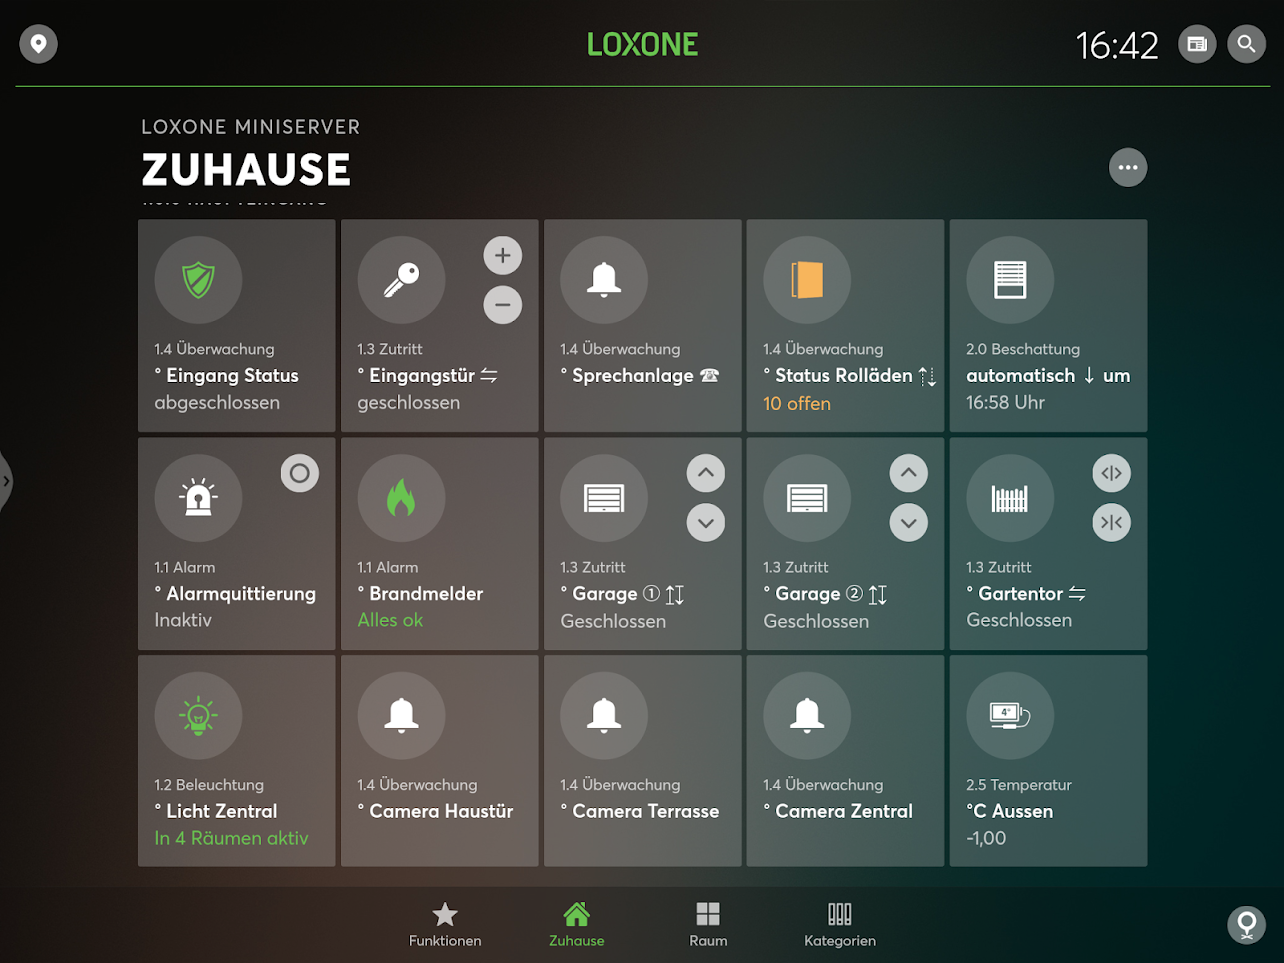1284x963 pixels.
Task: Click the '10 offen' status text
Action: tap(797, 404)
